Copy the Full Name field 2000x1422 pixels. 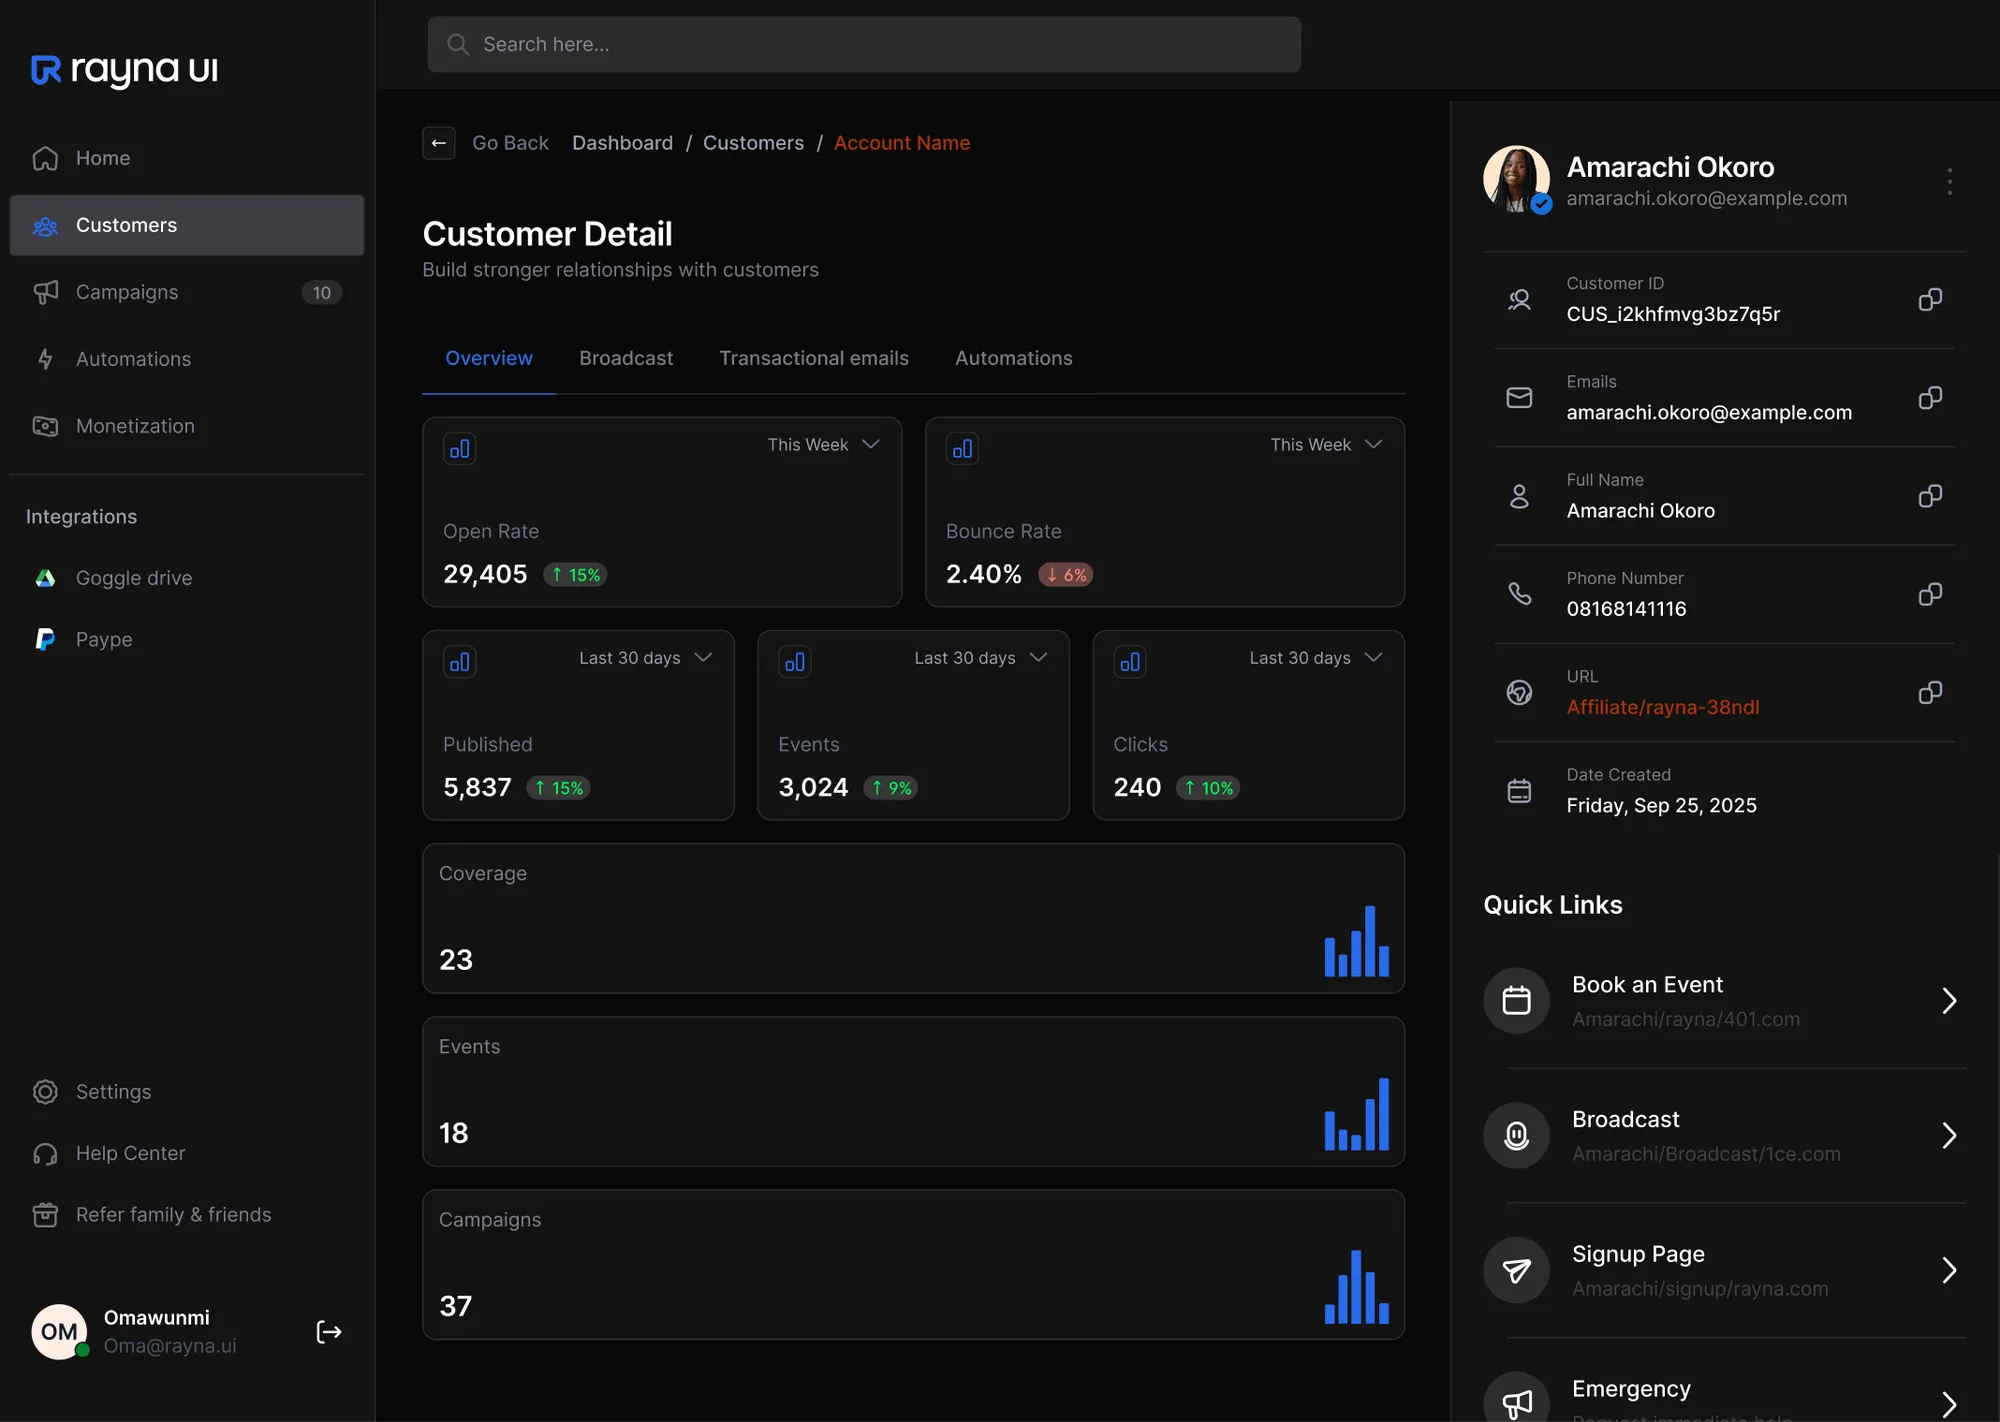click(x=1930, y=497)
